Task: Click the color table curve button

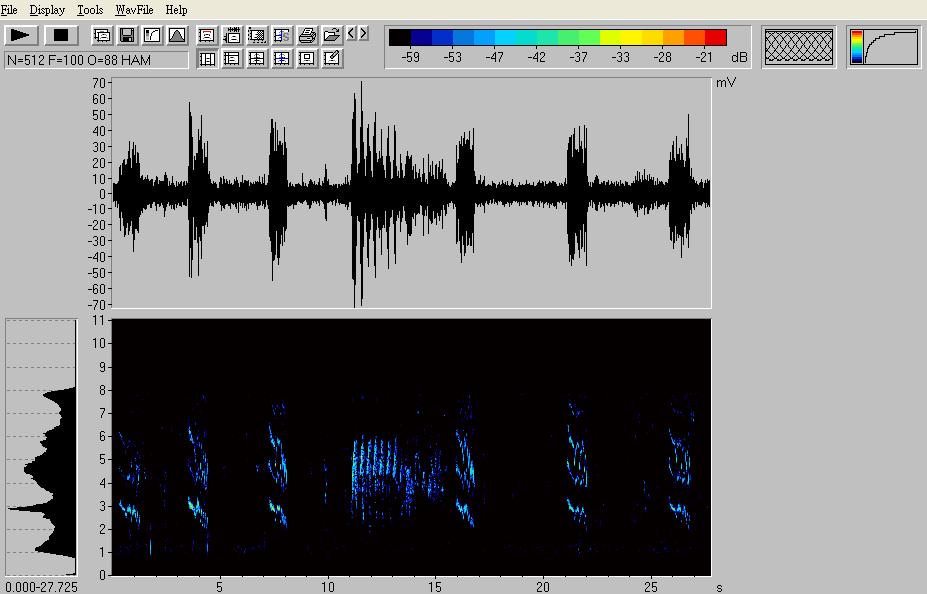Action: (x=884, y=47)
